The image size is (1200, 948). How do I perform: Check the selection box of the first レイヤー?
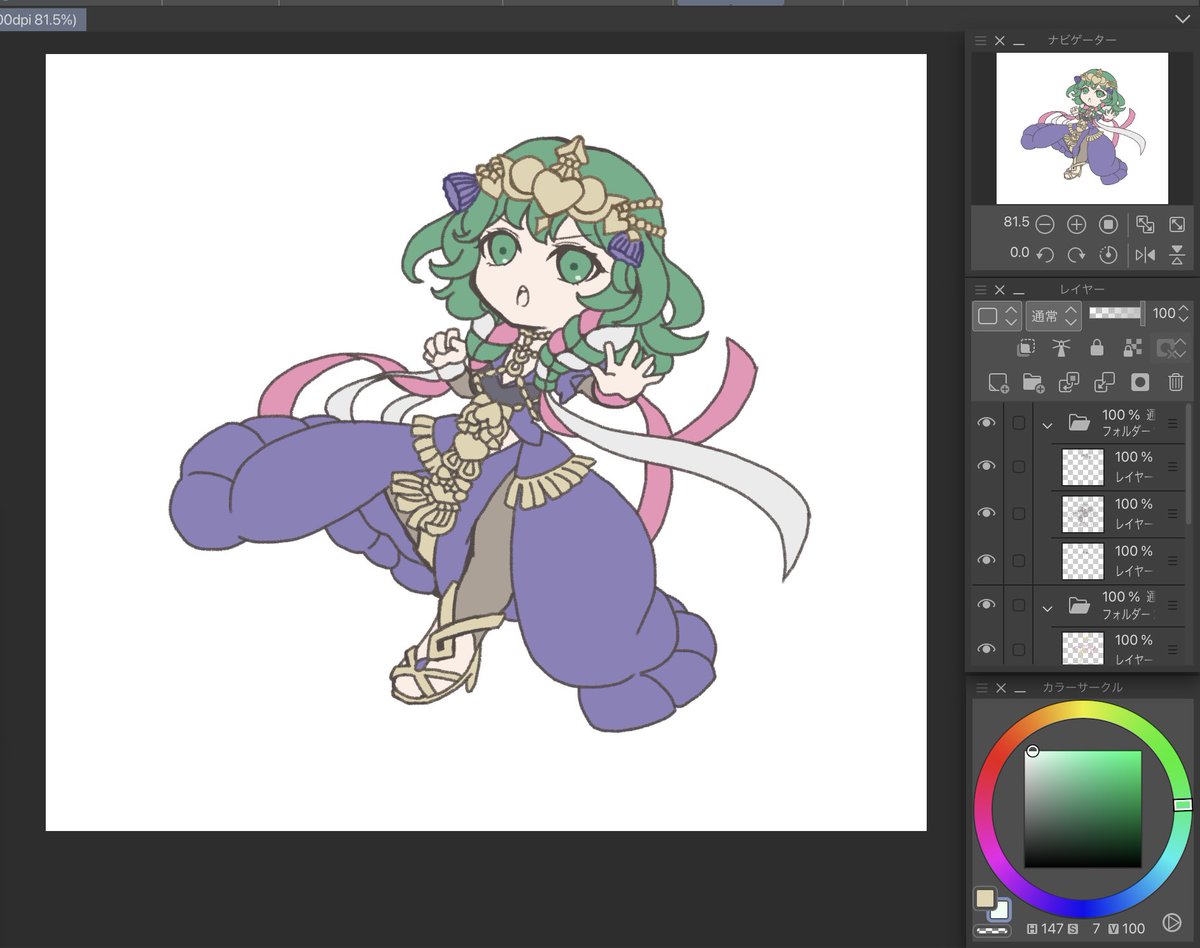[x=1018, y=466]
